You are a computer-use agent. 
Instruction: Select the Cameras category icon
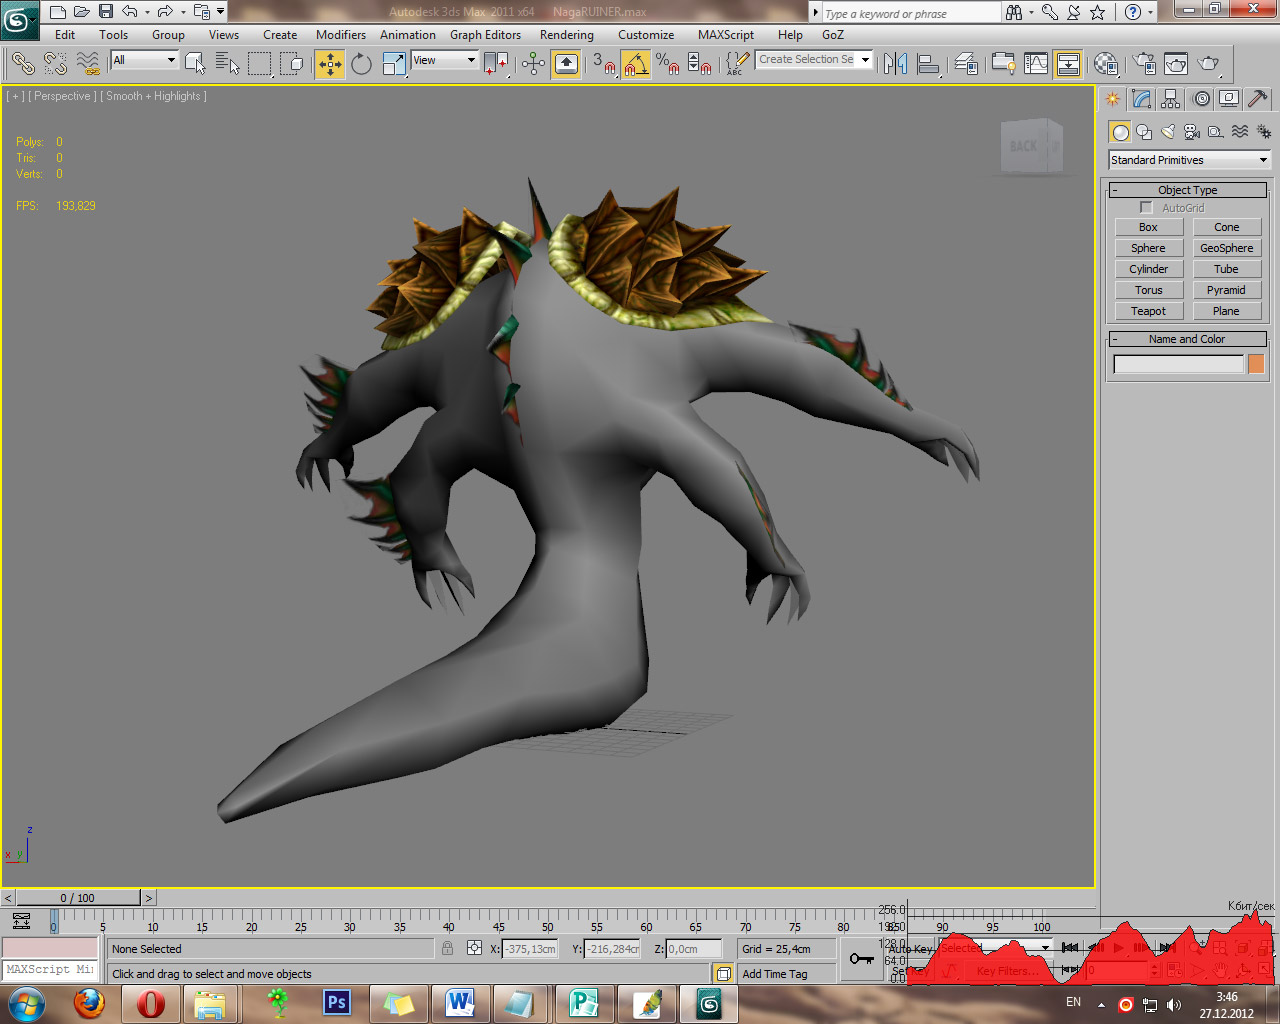(x=1192, y=132)
